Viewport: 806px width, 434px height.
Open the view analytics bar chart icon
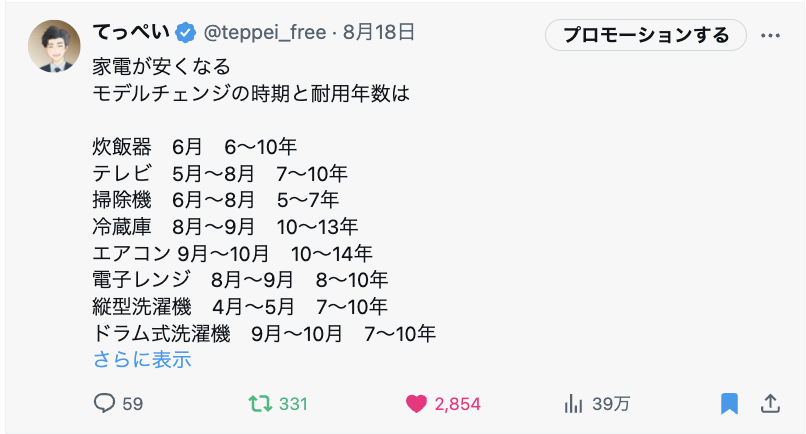[x=573, y=404]
